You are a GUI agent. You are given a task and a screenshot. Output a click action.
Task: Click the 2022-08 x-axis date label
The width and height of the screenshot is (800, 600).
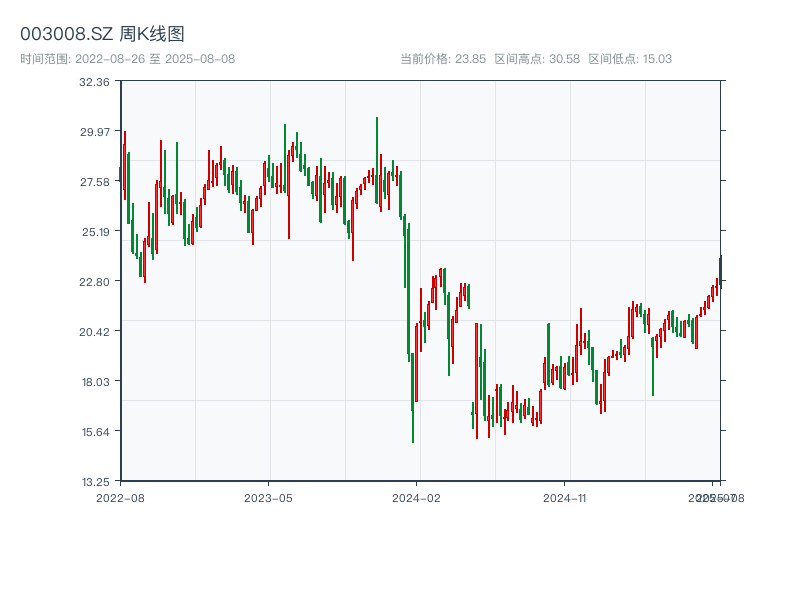coord(120,497)
